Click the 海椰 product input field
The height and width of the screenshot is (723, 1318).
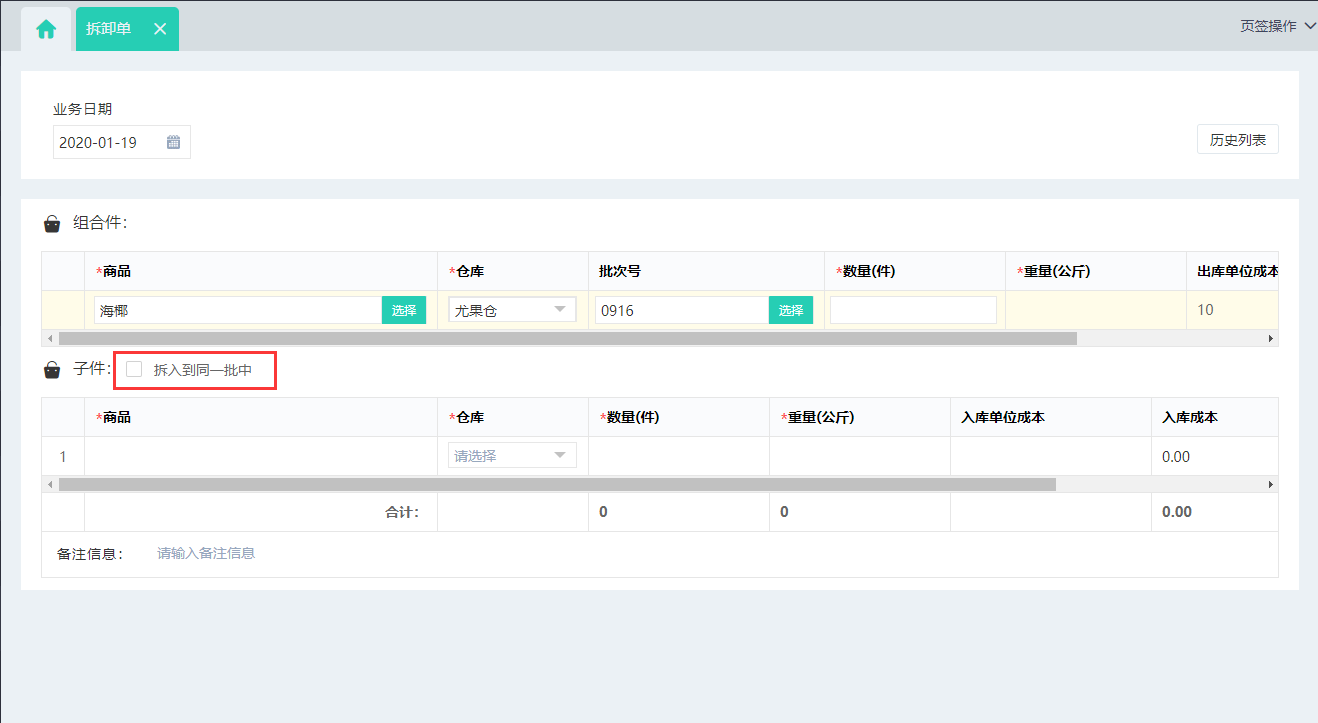point(238,310)
